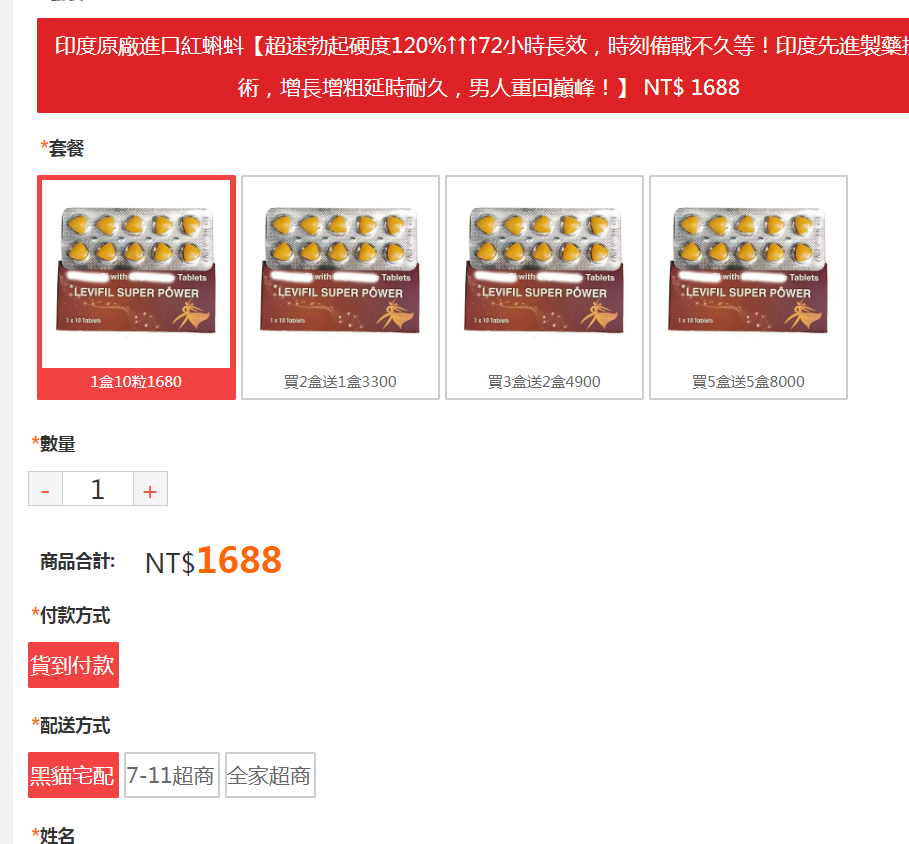Screen dimensions: 909x844
Task: Click the first Levifil Super Power product image
Action: click(x=136, y=270)
